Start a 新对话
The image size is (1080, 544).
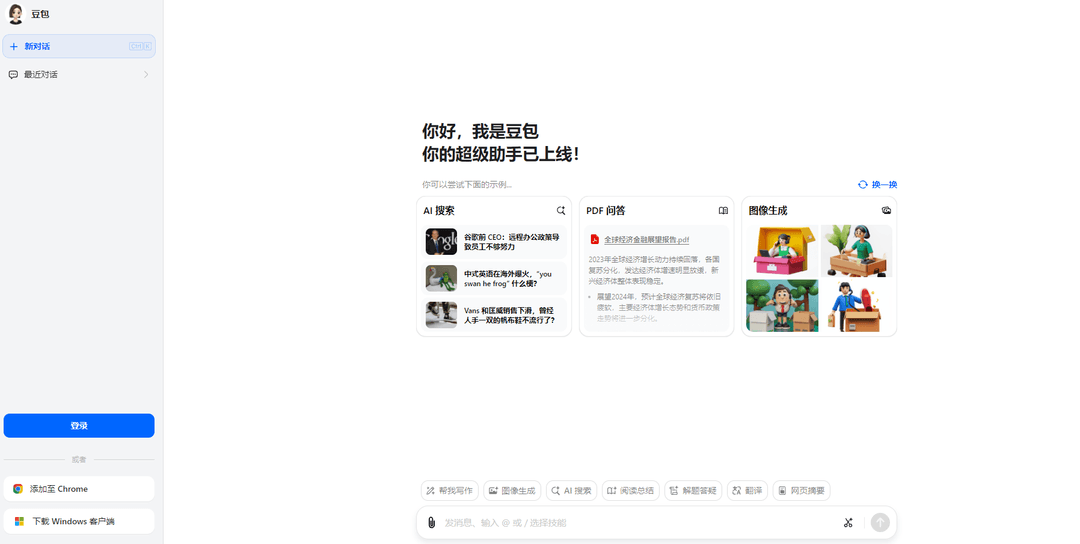click(x=79, y=46)
